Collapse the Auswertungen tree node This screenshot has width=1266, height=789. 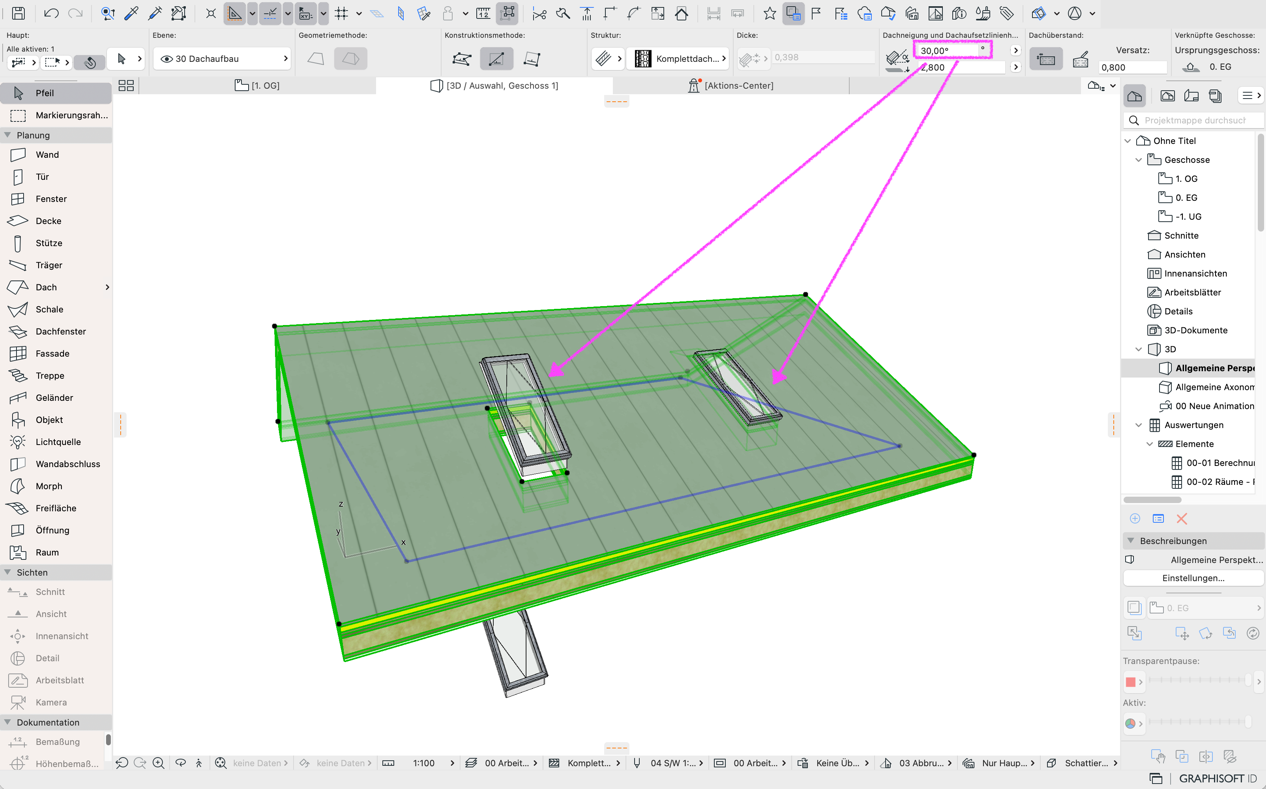tap(1139, 425)
